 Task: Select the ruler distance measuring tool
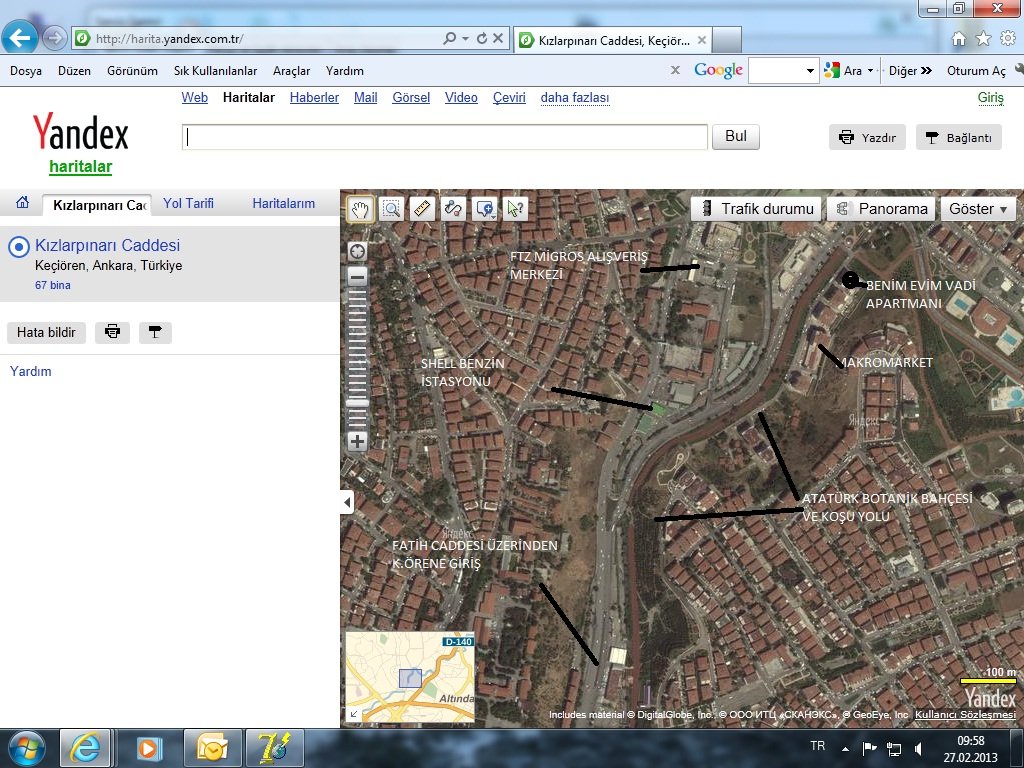[x=423, y=209]
